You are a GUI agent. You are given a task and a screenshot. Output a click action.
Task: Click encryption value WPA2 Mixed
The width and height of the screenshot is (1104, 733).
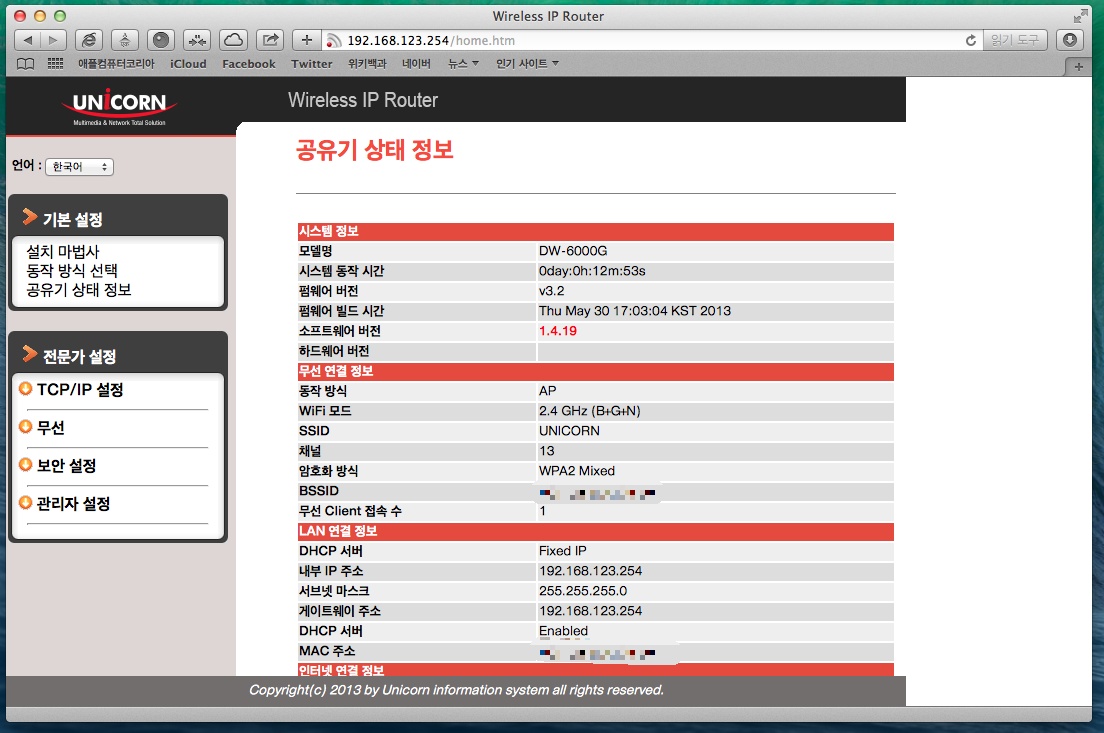click(x=577, y=470)
